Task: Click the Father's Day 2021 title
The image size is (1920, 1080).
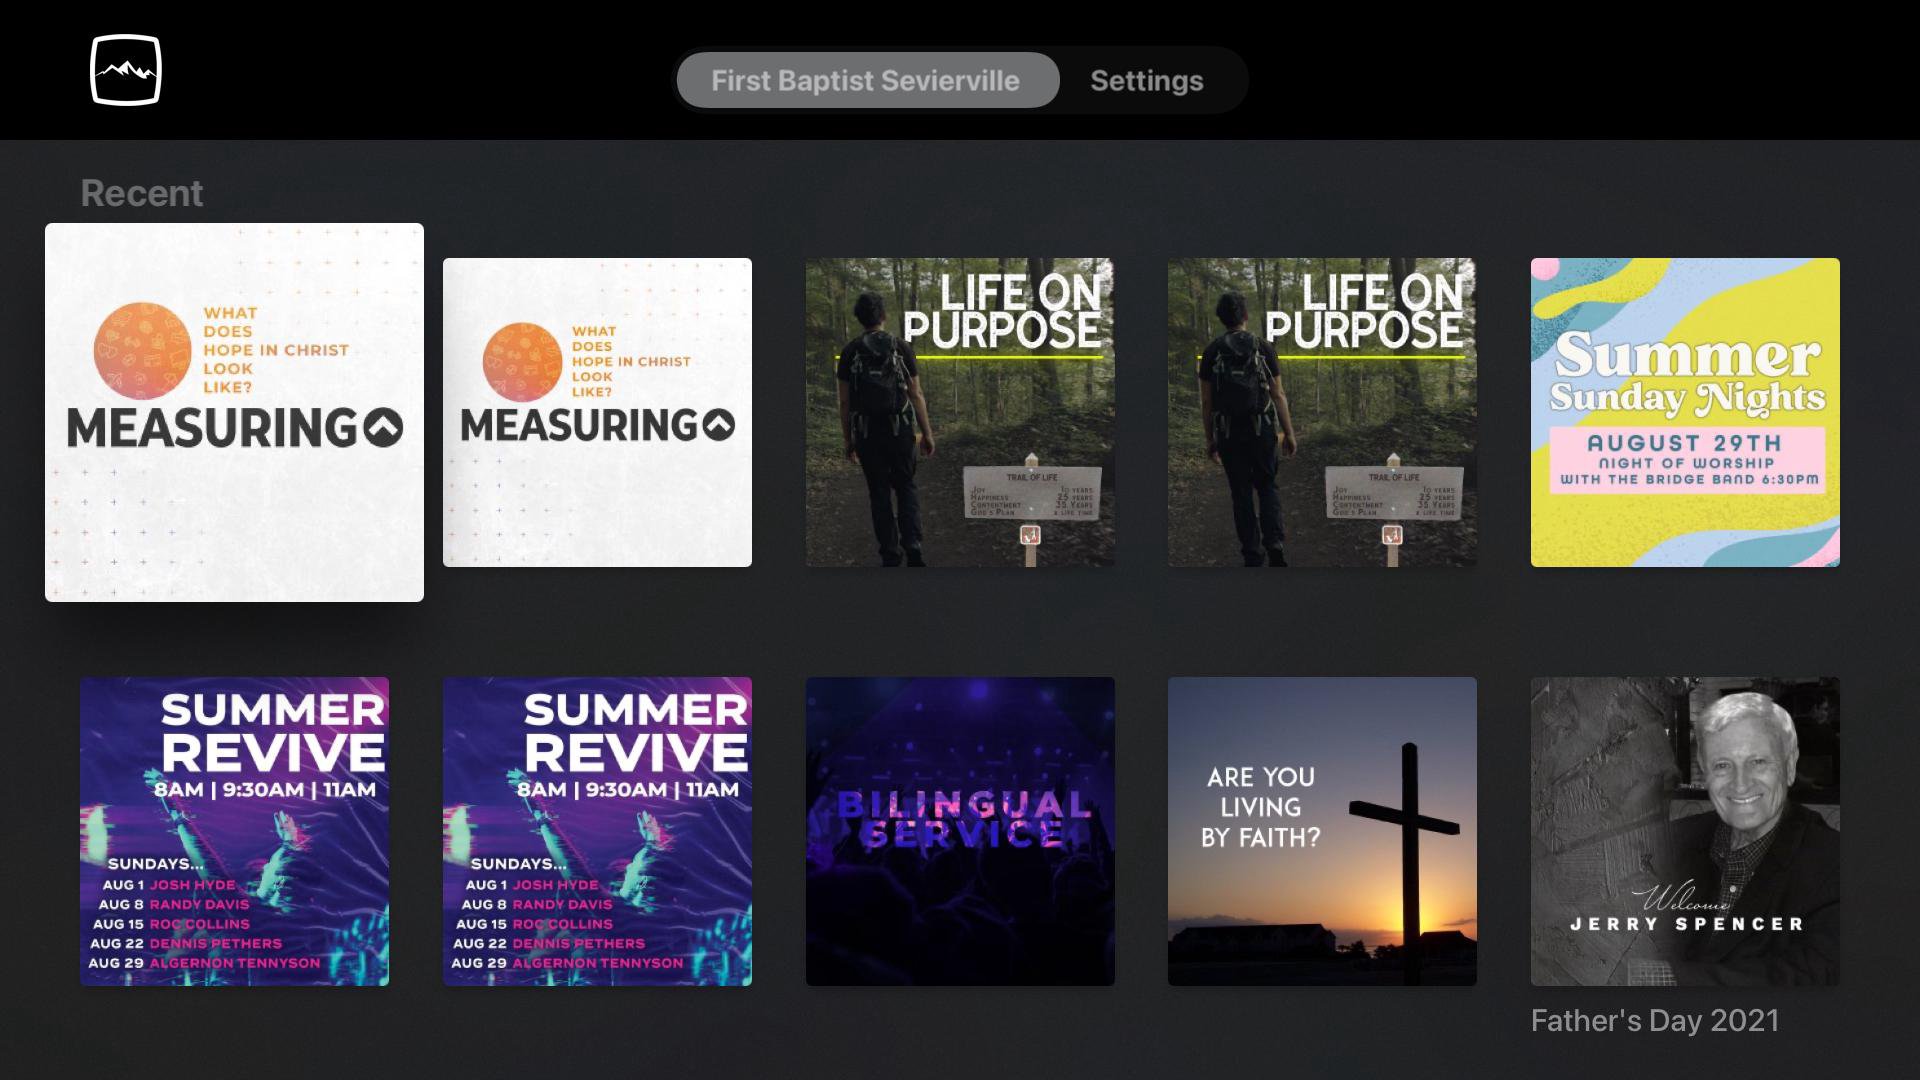Action: tap(1655, 1020)
